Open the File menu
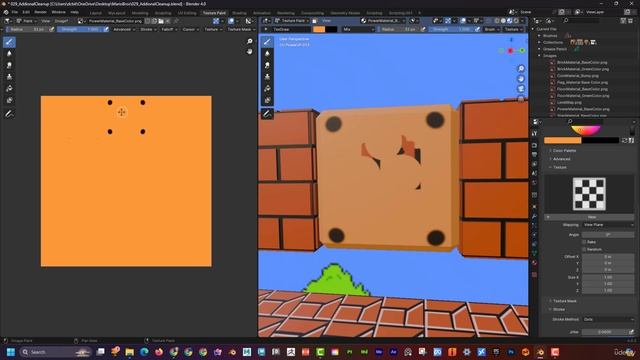The width and height of the screenshot is (640, 360). point(15,12)
